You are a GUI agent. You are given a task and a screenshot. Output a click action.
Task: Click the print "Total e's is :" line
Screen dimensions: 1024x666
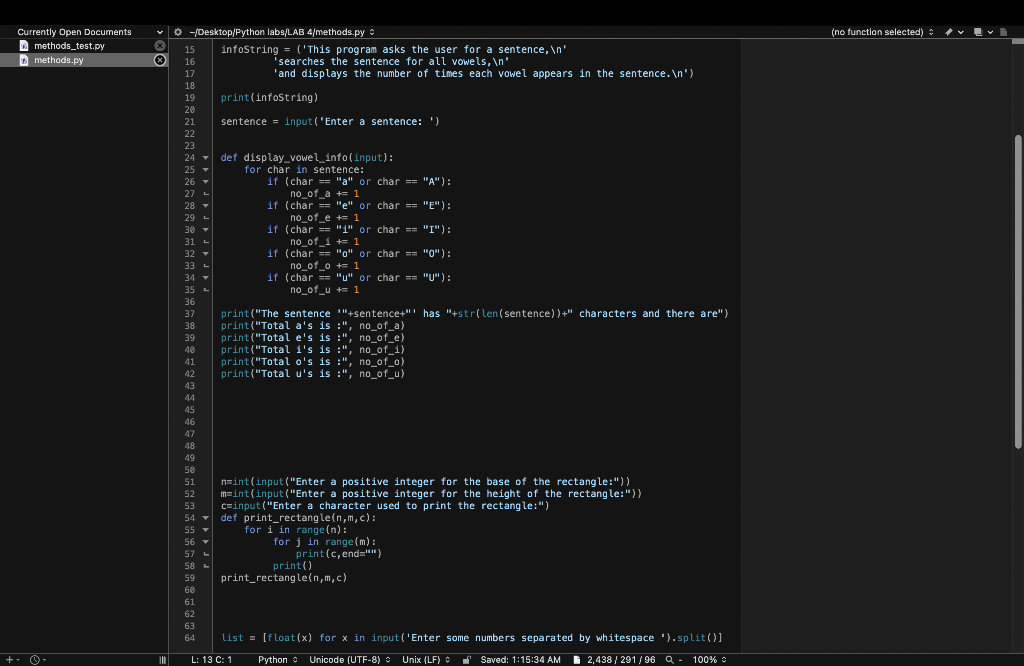point(313,338)
